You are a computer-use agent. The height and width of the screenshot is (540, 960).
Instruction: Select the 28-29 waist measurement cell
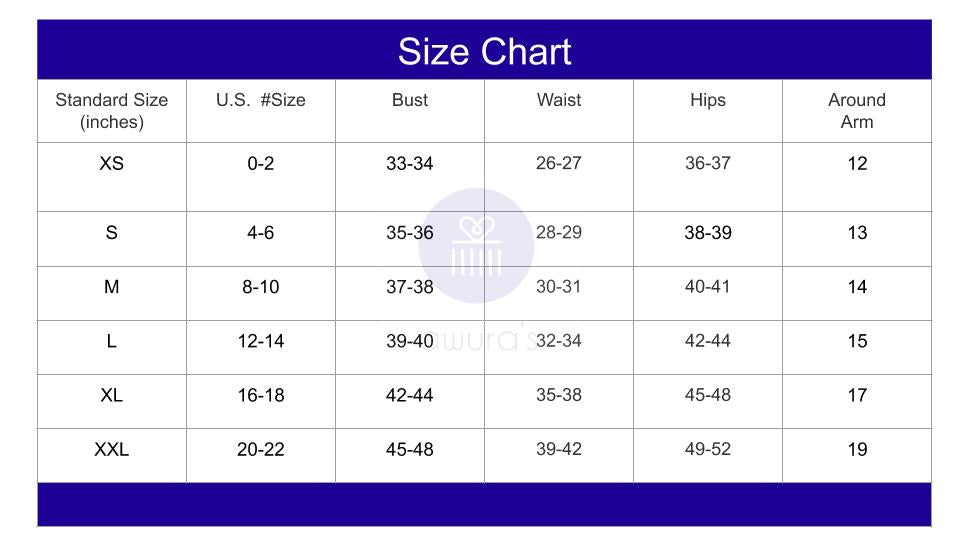559,232
